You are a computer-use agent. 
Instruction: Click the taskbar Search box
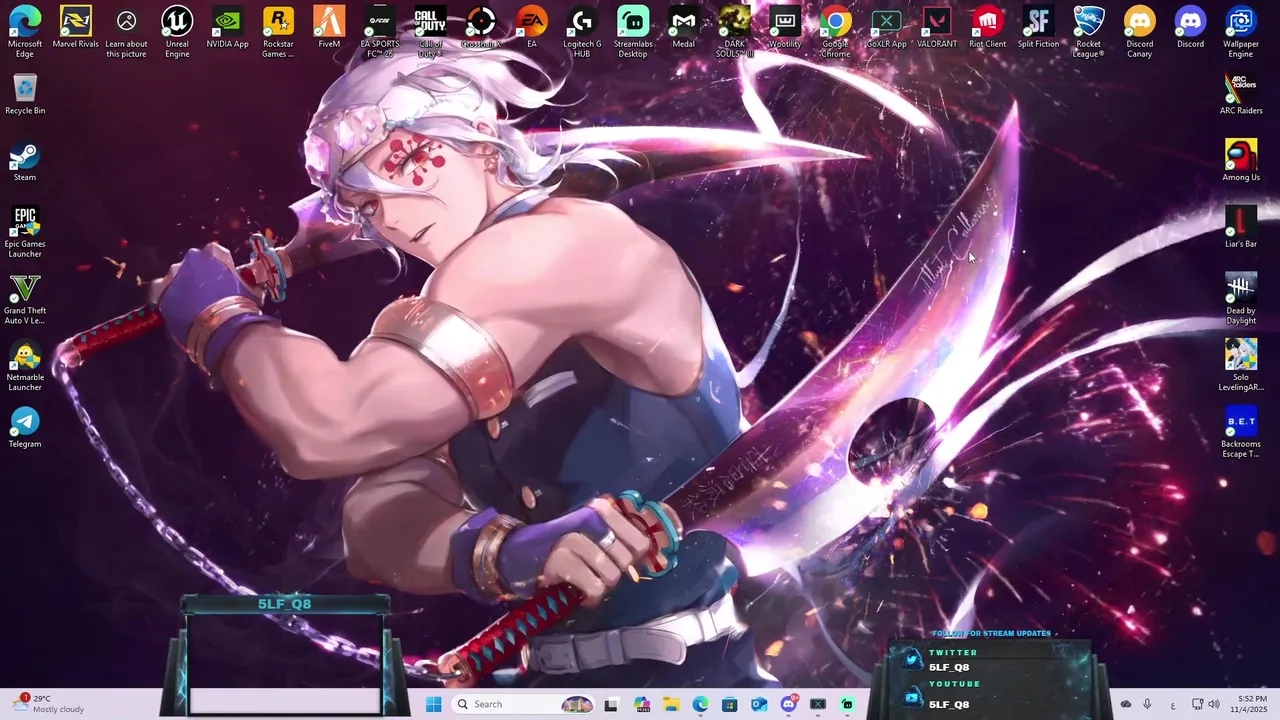pos(523,704)
